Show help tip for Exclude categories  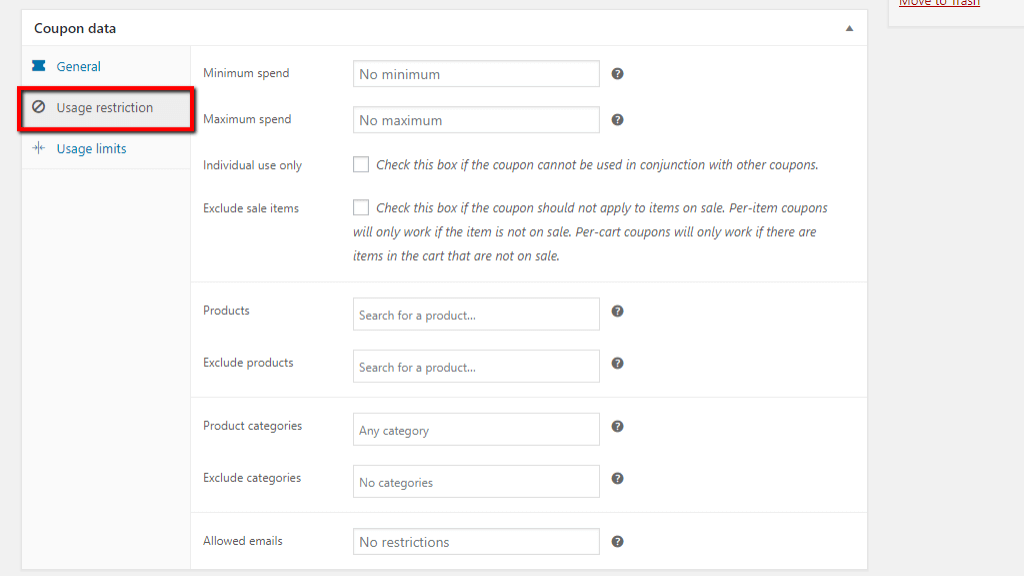click(x=617, y=479)
